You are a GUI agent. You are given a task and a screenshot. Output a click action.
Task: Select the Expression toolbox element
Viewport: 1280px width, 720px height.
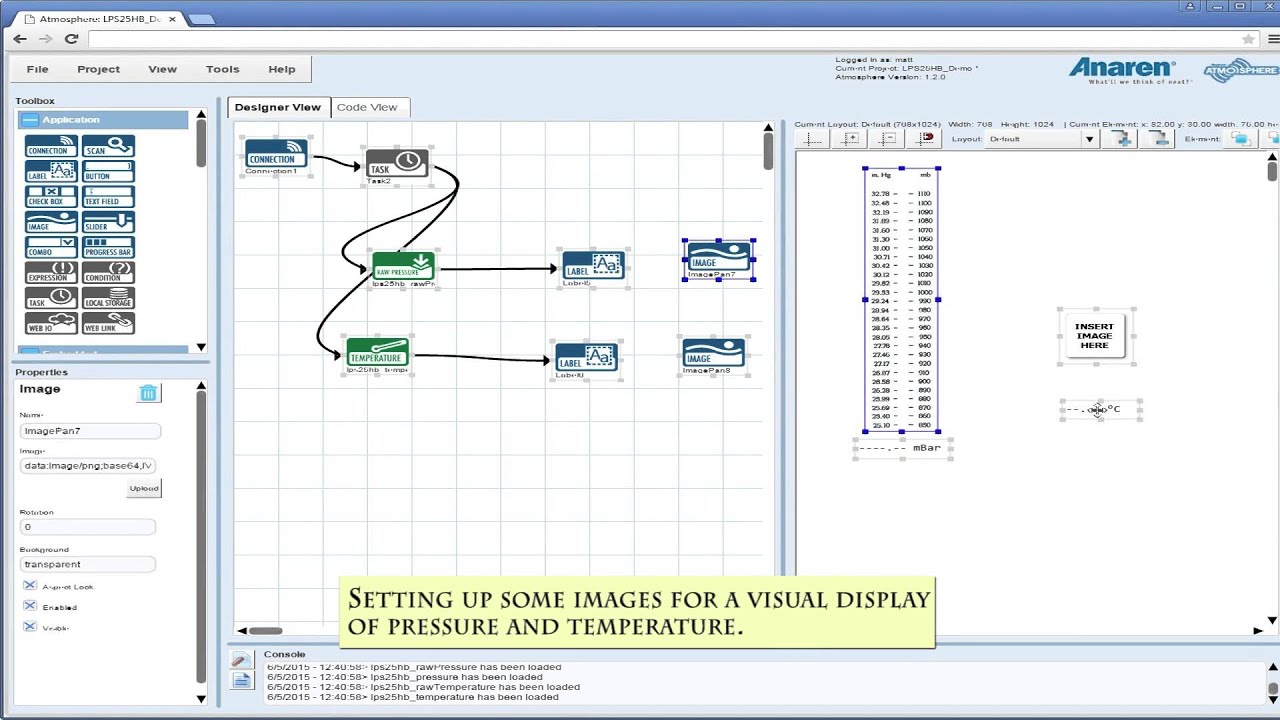(51, 273)
